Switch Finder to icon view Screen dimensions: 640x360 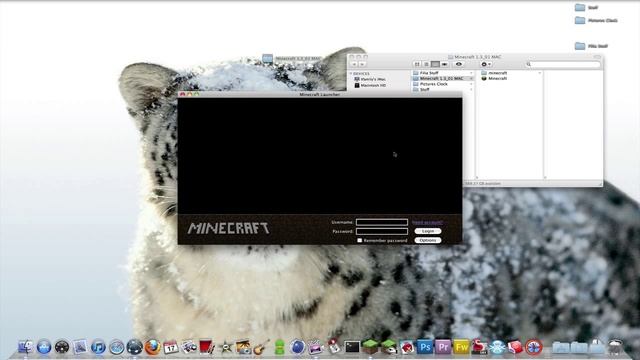[x=417, y=64]
